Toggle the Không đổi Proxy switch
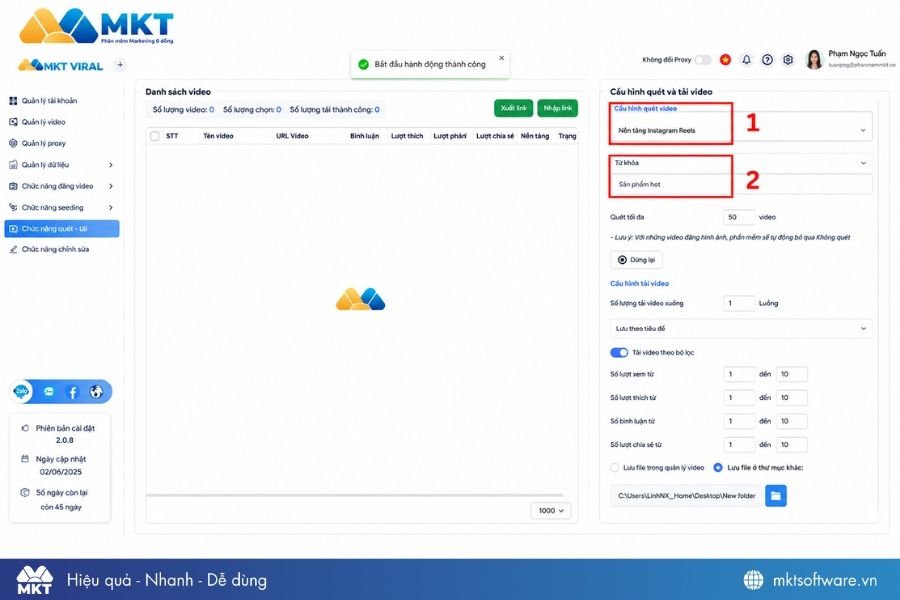This screenshot has width=900, height=600. 703,60
